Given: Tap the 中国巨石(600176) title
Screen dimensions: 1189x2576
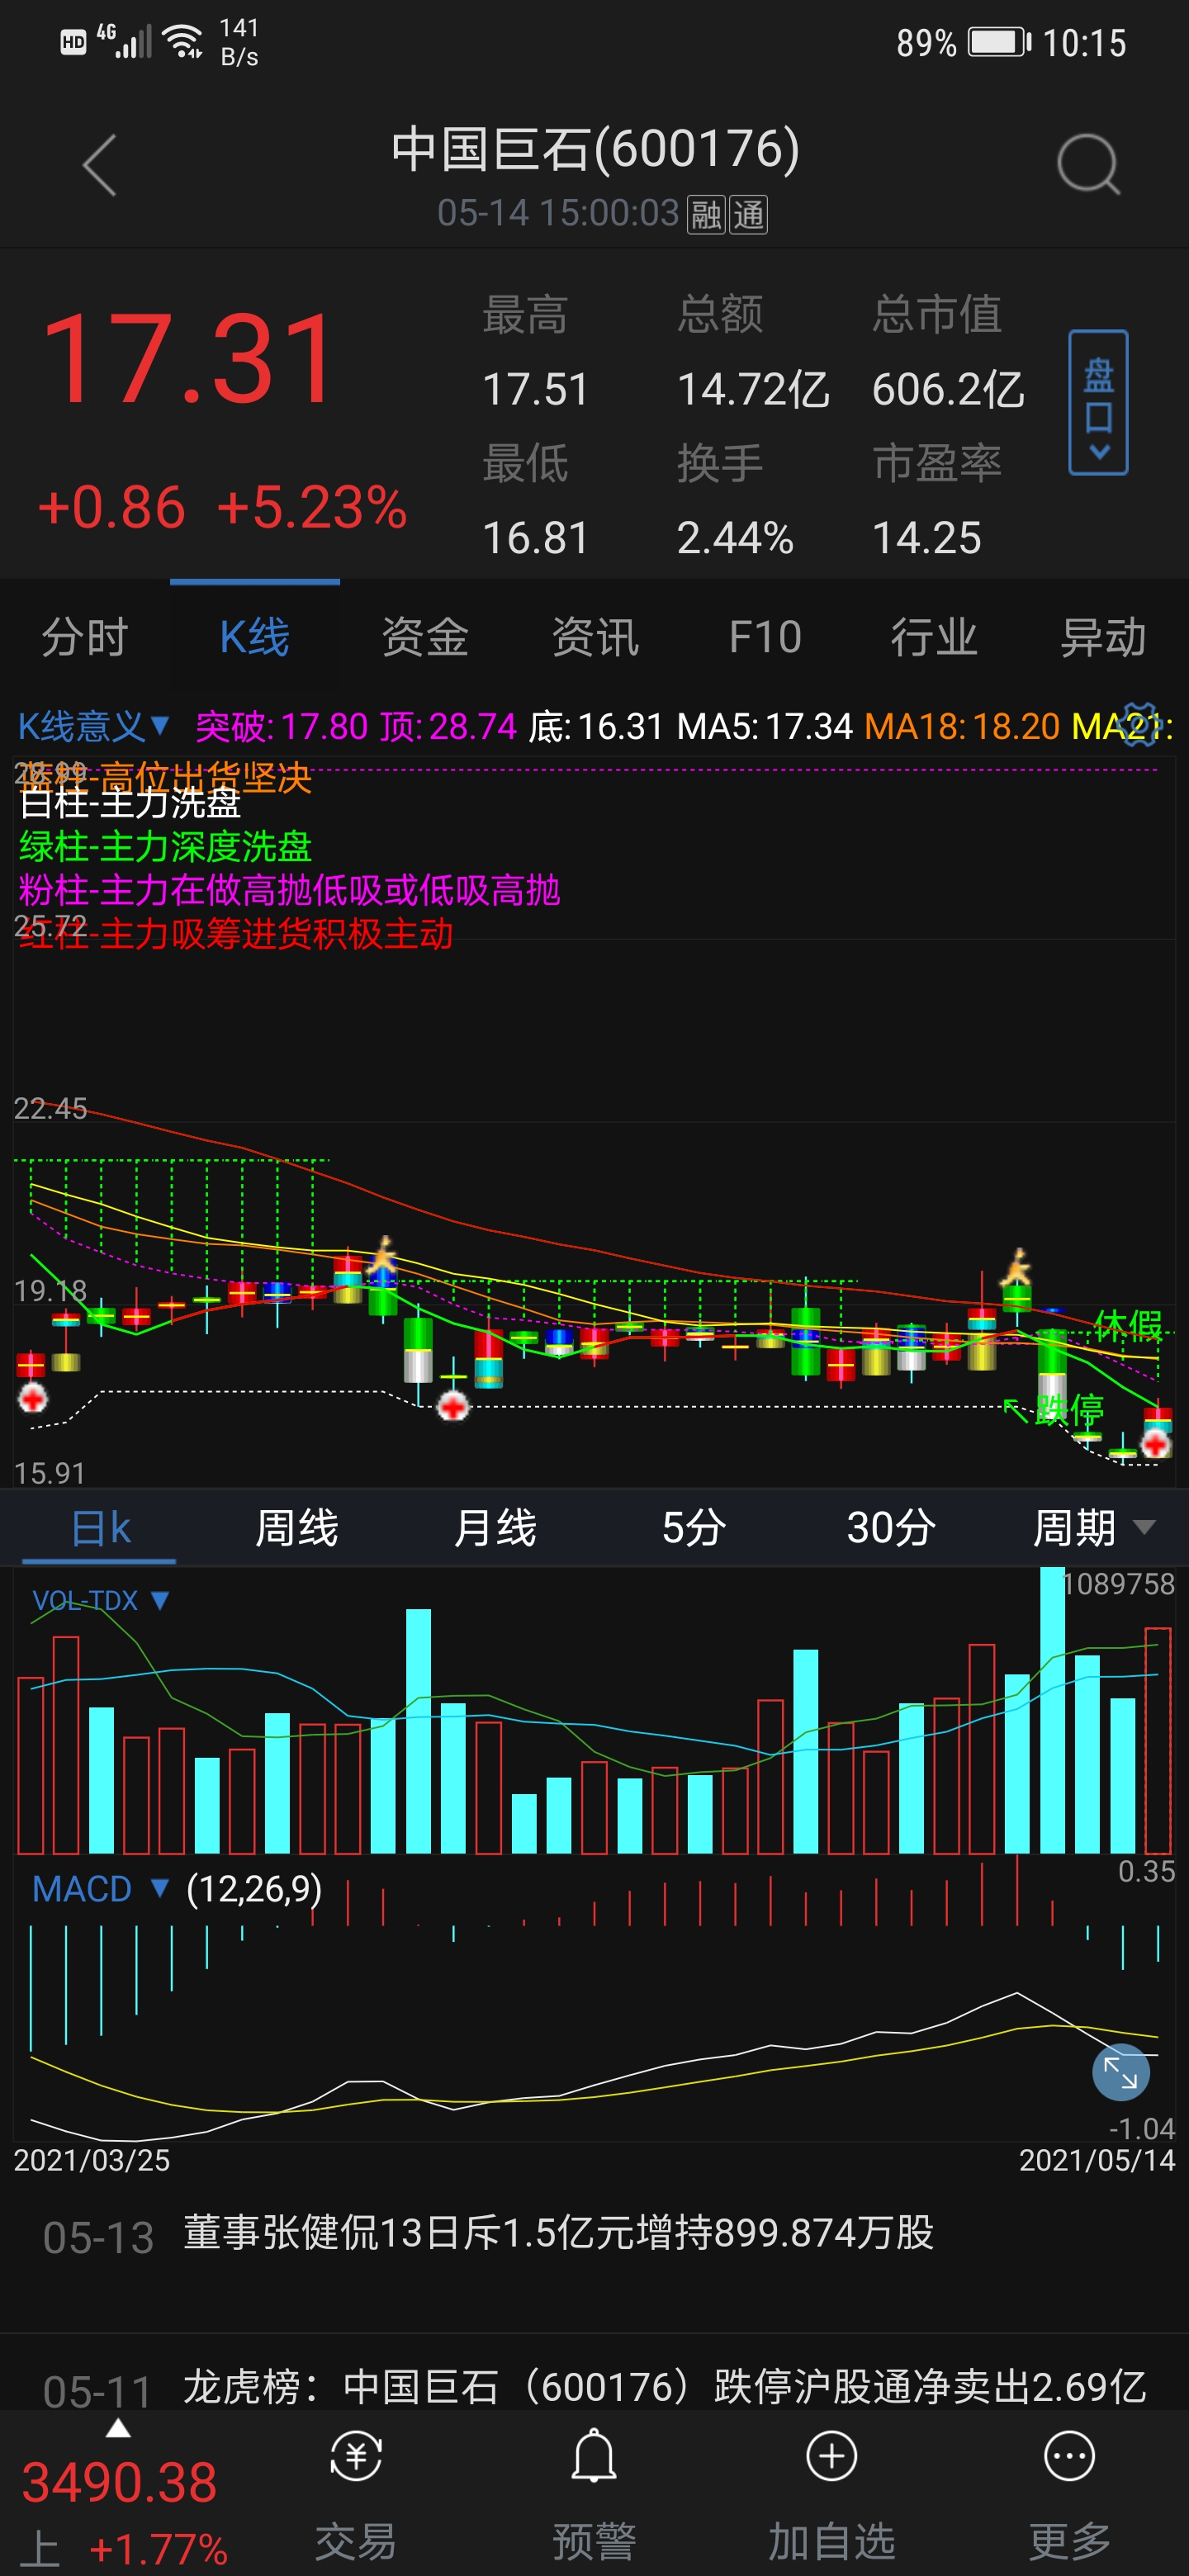Looking at the screenshot, I should 595,149.
